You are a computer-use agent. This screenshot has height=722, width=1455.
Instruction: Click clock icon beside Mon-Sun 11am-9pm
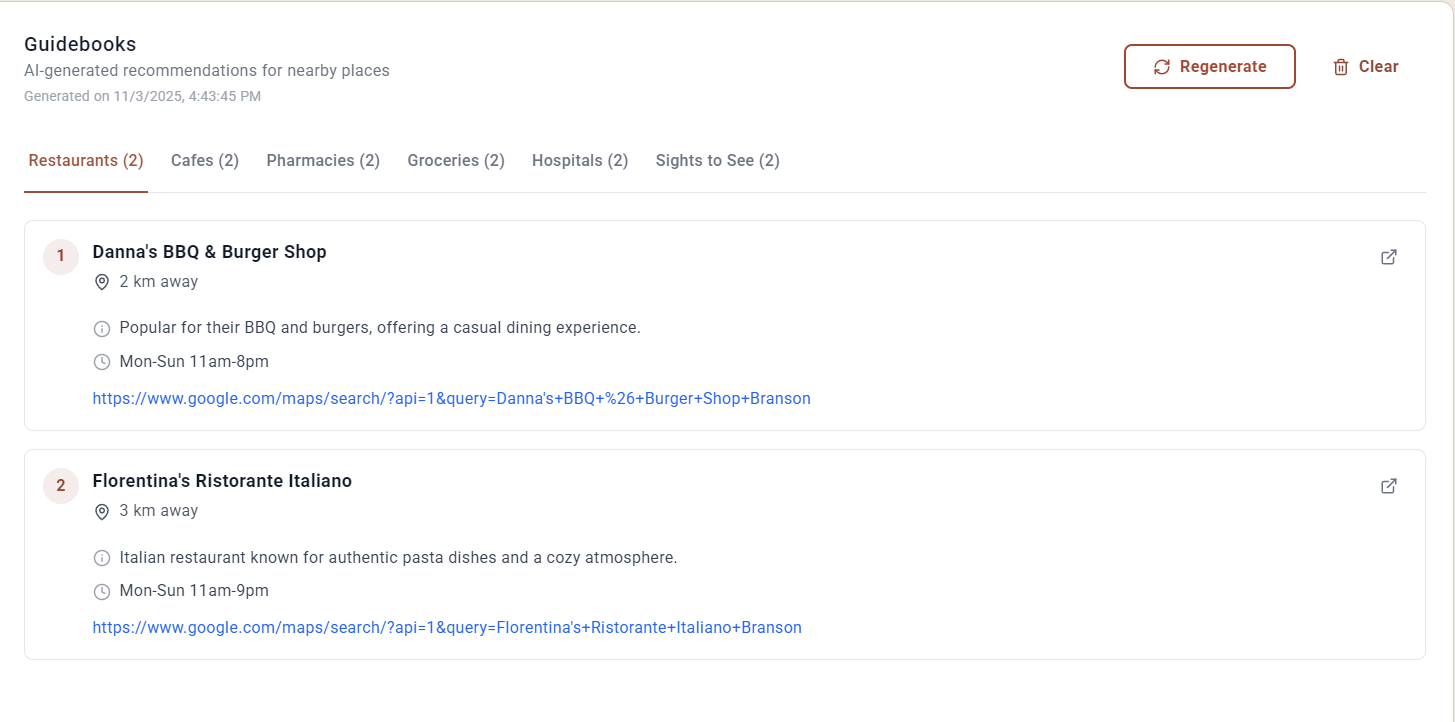coord(101,591)
